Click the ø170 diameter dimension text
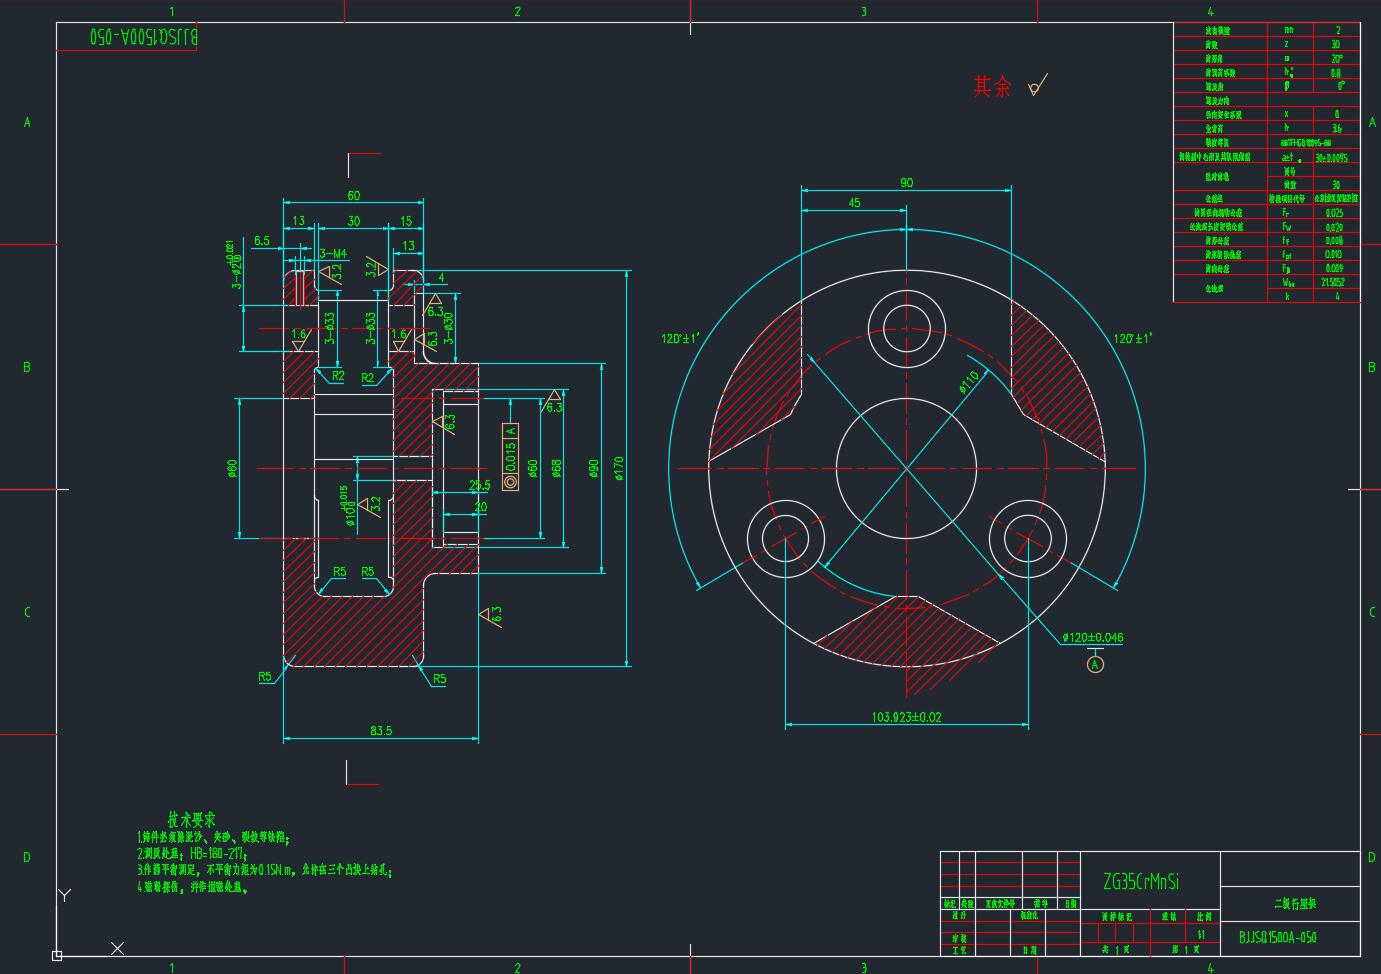The image size is (1381, 974). pos(619,468)
